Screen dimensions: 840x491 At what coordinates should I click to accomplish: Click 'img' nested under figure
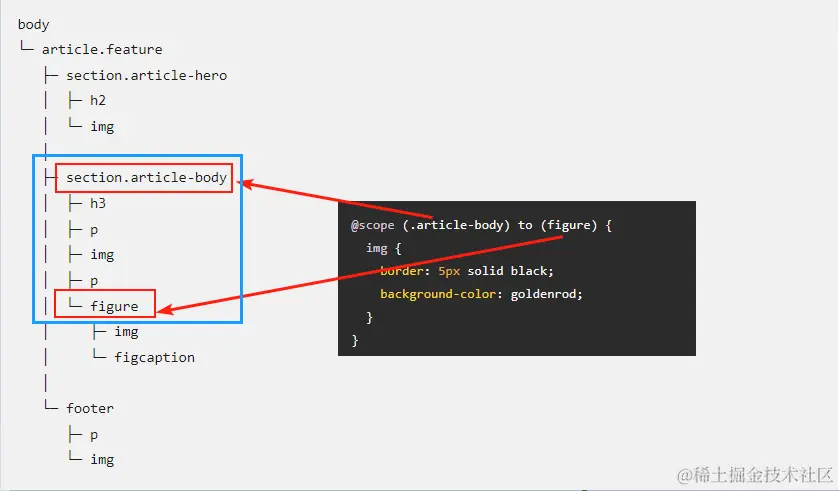[x=126, y=331]
